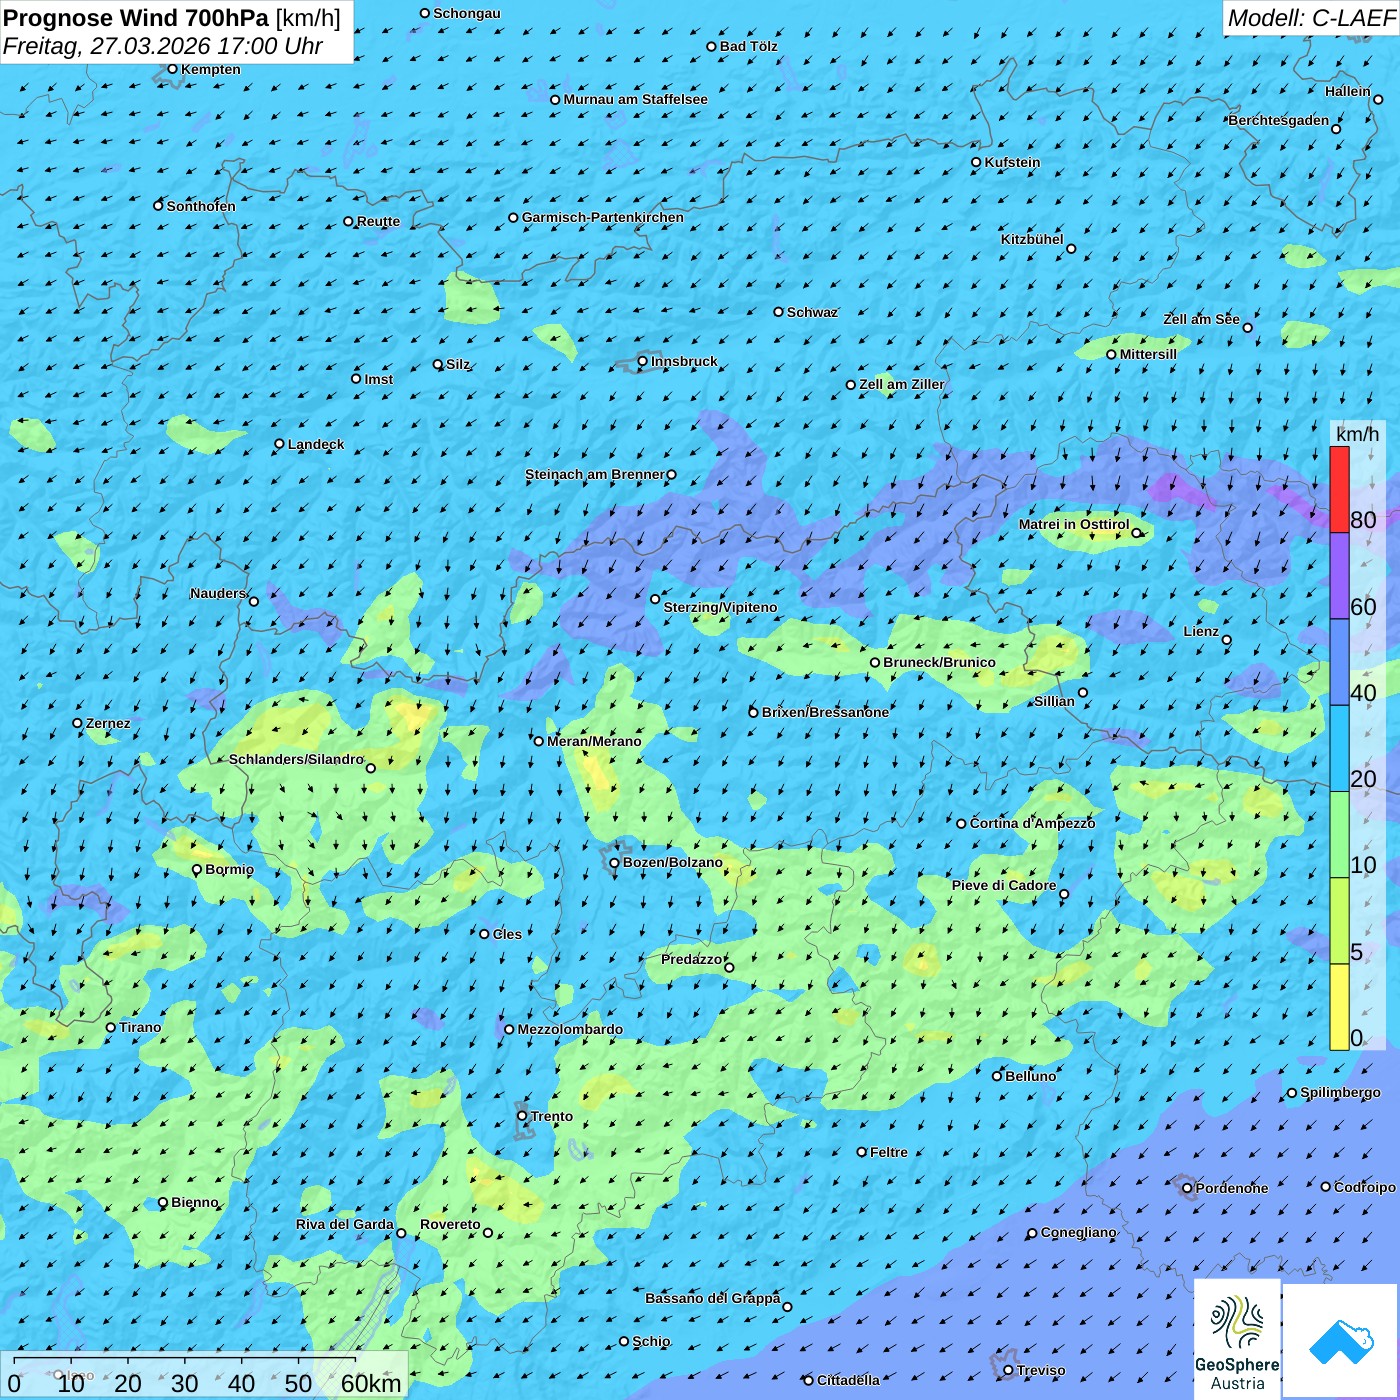Viewport: 1400px width, 1400px height.
Task: Click the Belluno city marker
Action: point(997,1076)
